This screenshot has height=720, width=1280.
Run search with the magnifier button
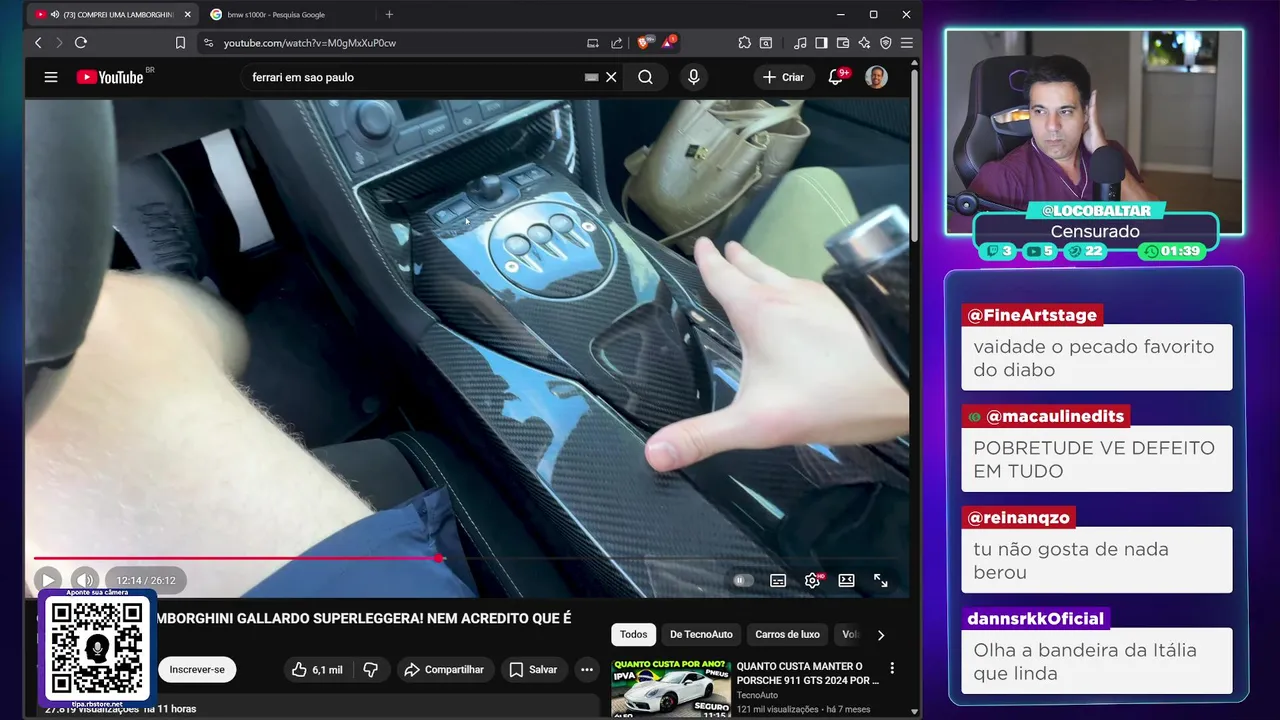pyautogui.click(x=646, y=77)
